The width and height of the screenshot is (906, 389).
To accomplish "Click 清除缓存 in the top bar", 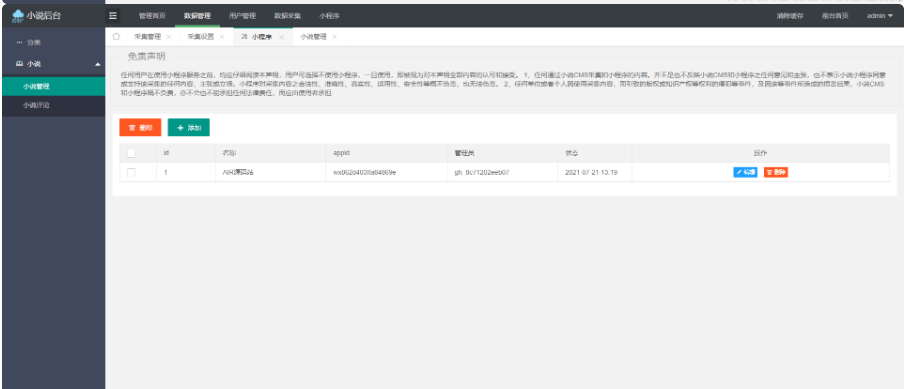I will click(x=790, y=16).
